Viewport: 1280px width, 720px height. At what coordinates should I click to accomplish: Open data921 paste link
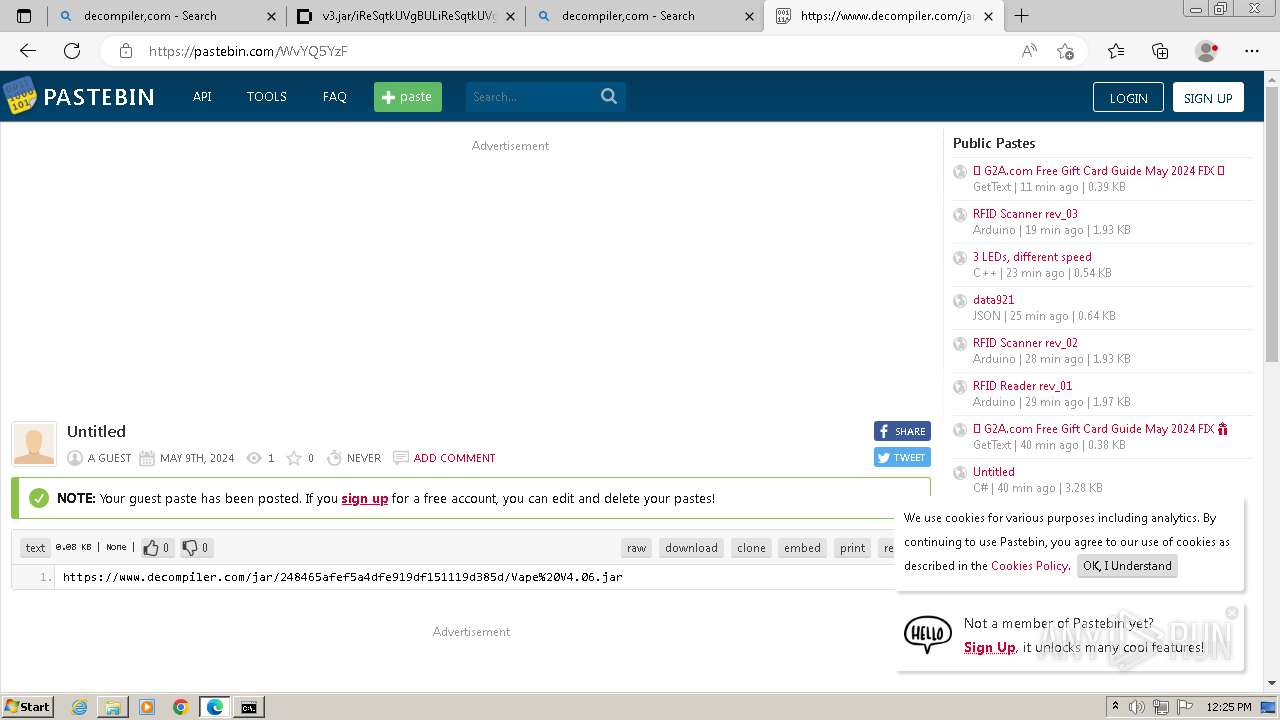(x=993, y=300)
